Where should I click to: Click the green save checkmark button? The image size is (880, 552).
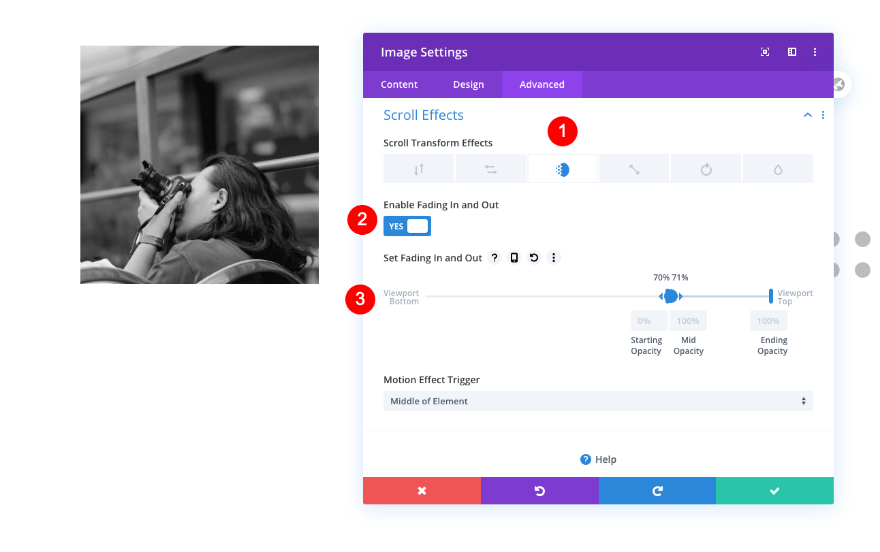coord(775,491)
